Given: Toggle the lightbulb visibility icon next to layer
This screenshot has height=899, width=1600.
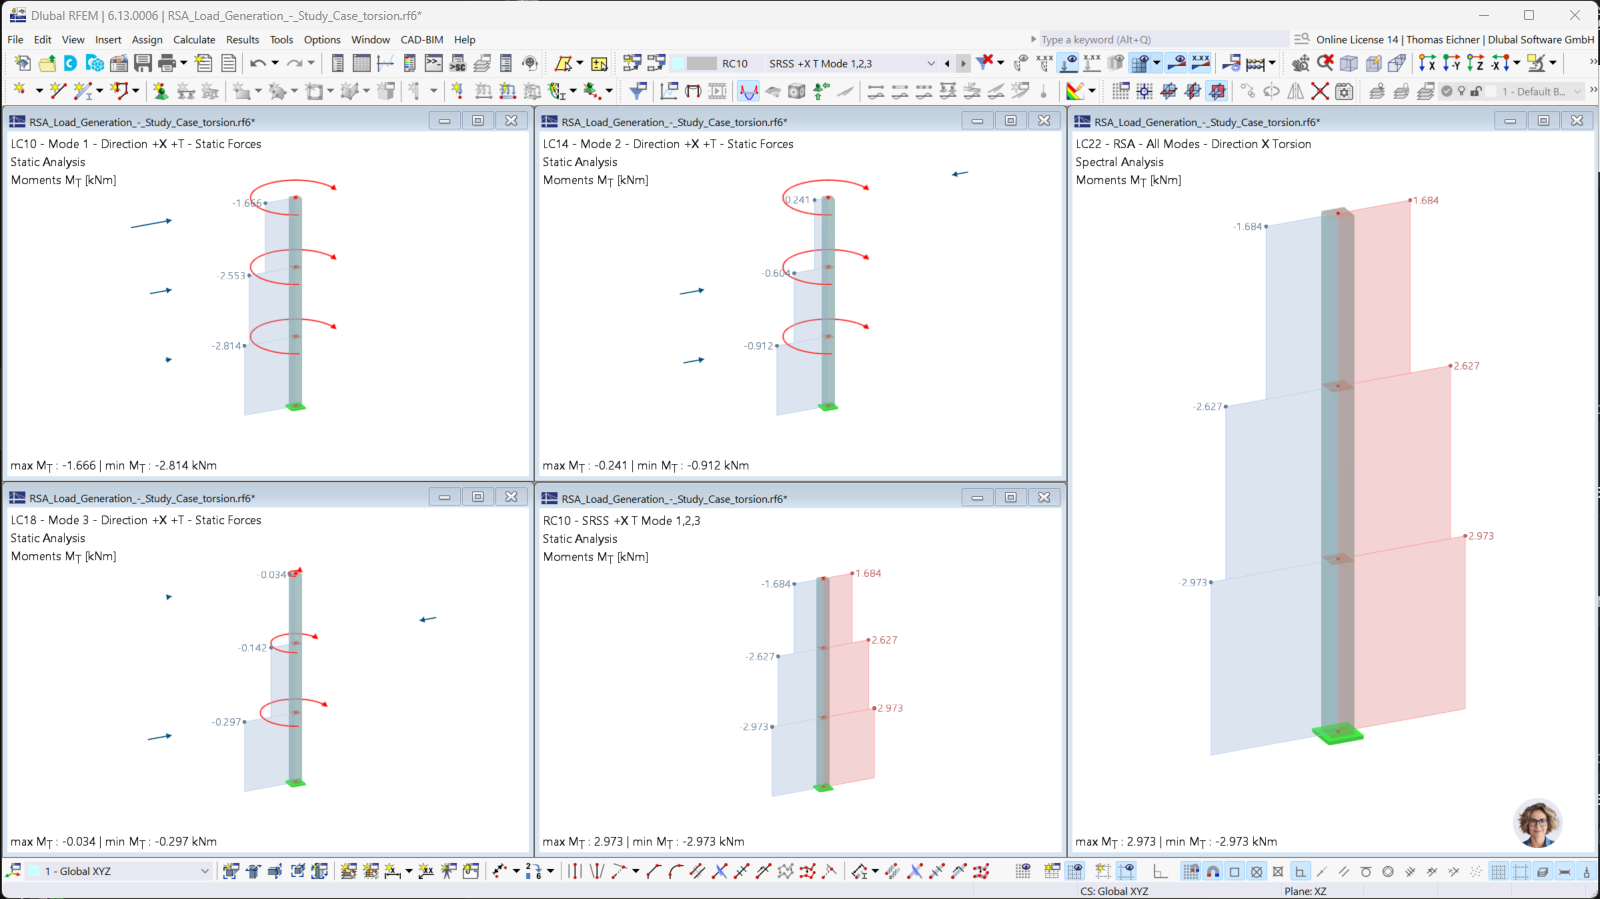Looking at the screenshot, I should 1461,91.
